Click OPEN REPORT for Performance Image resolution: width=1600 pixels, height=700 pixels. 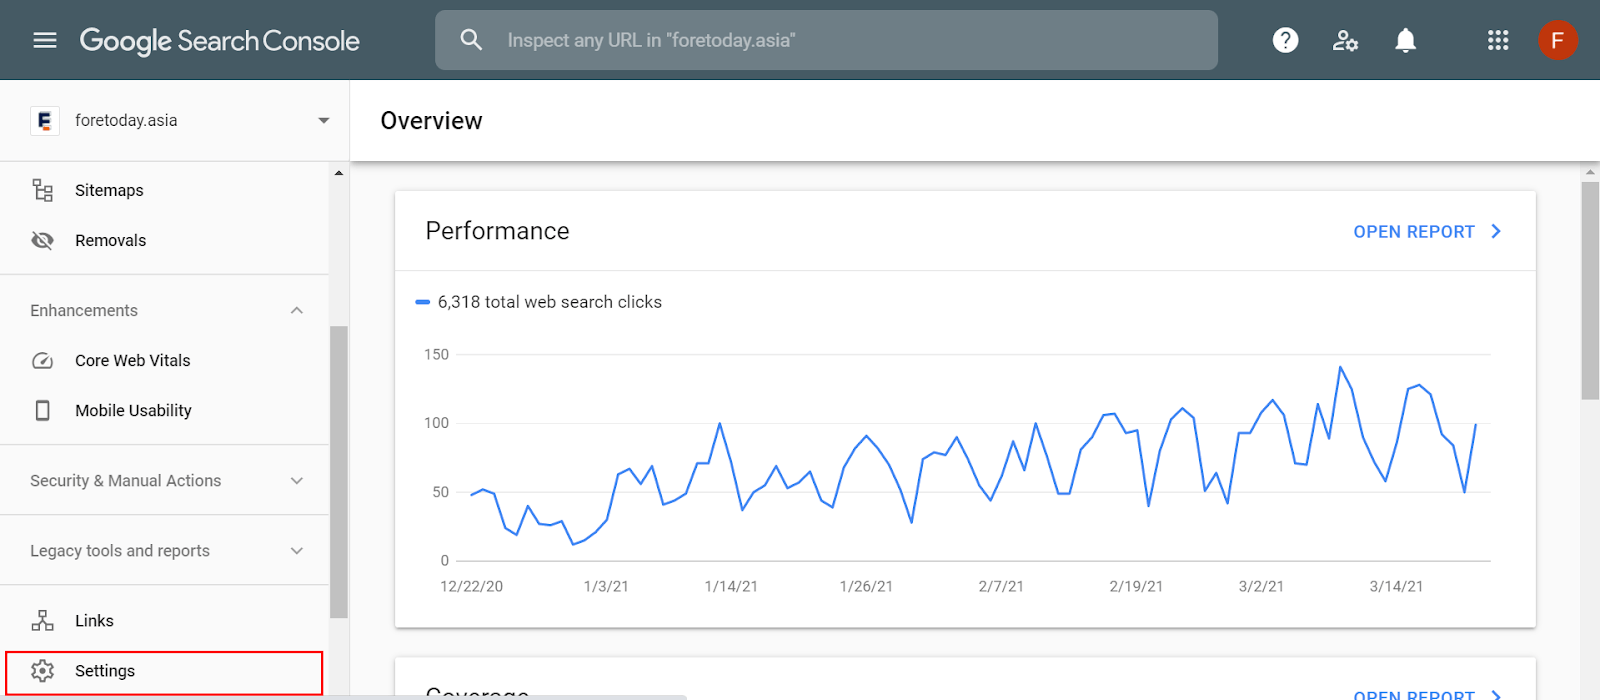tap(1426, 231)
